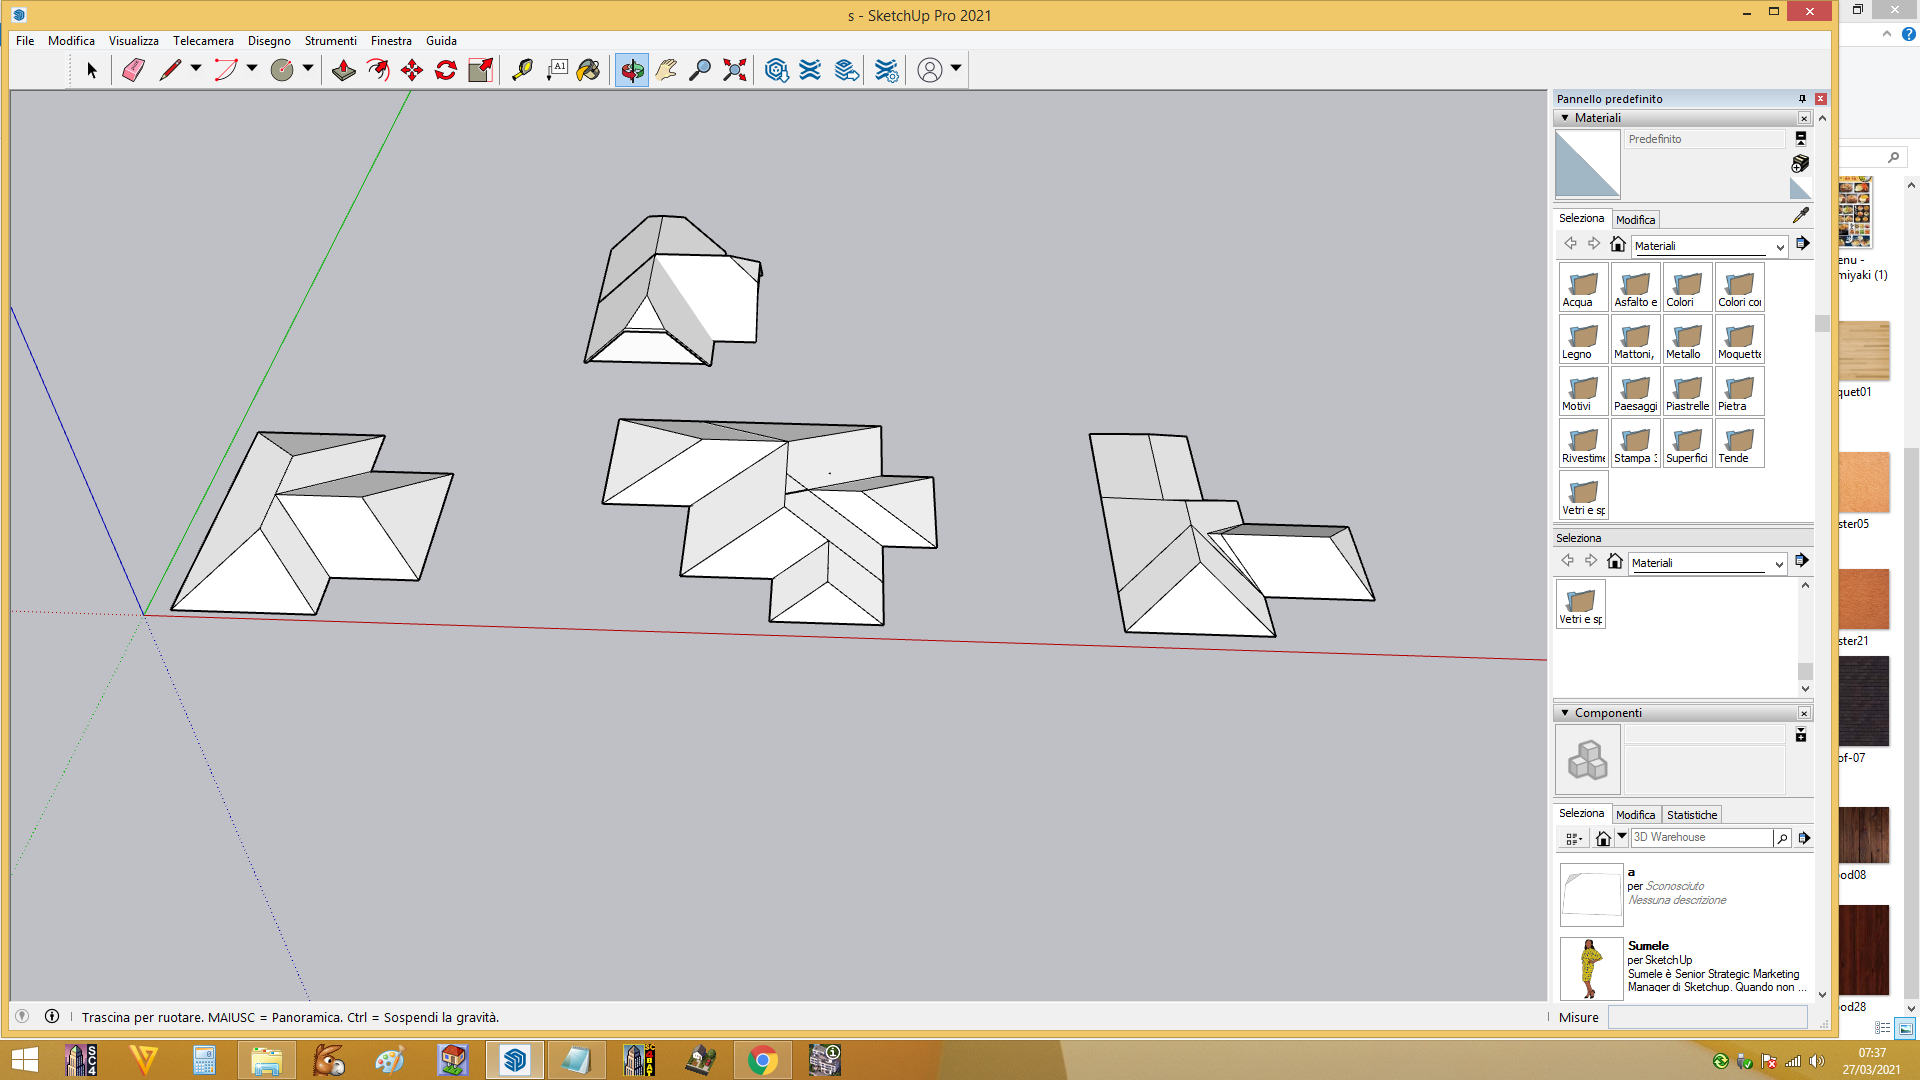The height and width of the screenshot is (1080, 1920).
Task: Choose the Paint Bucket tool
Action: (589, 70)
